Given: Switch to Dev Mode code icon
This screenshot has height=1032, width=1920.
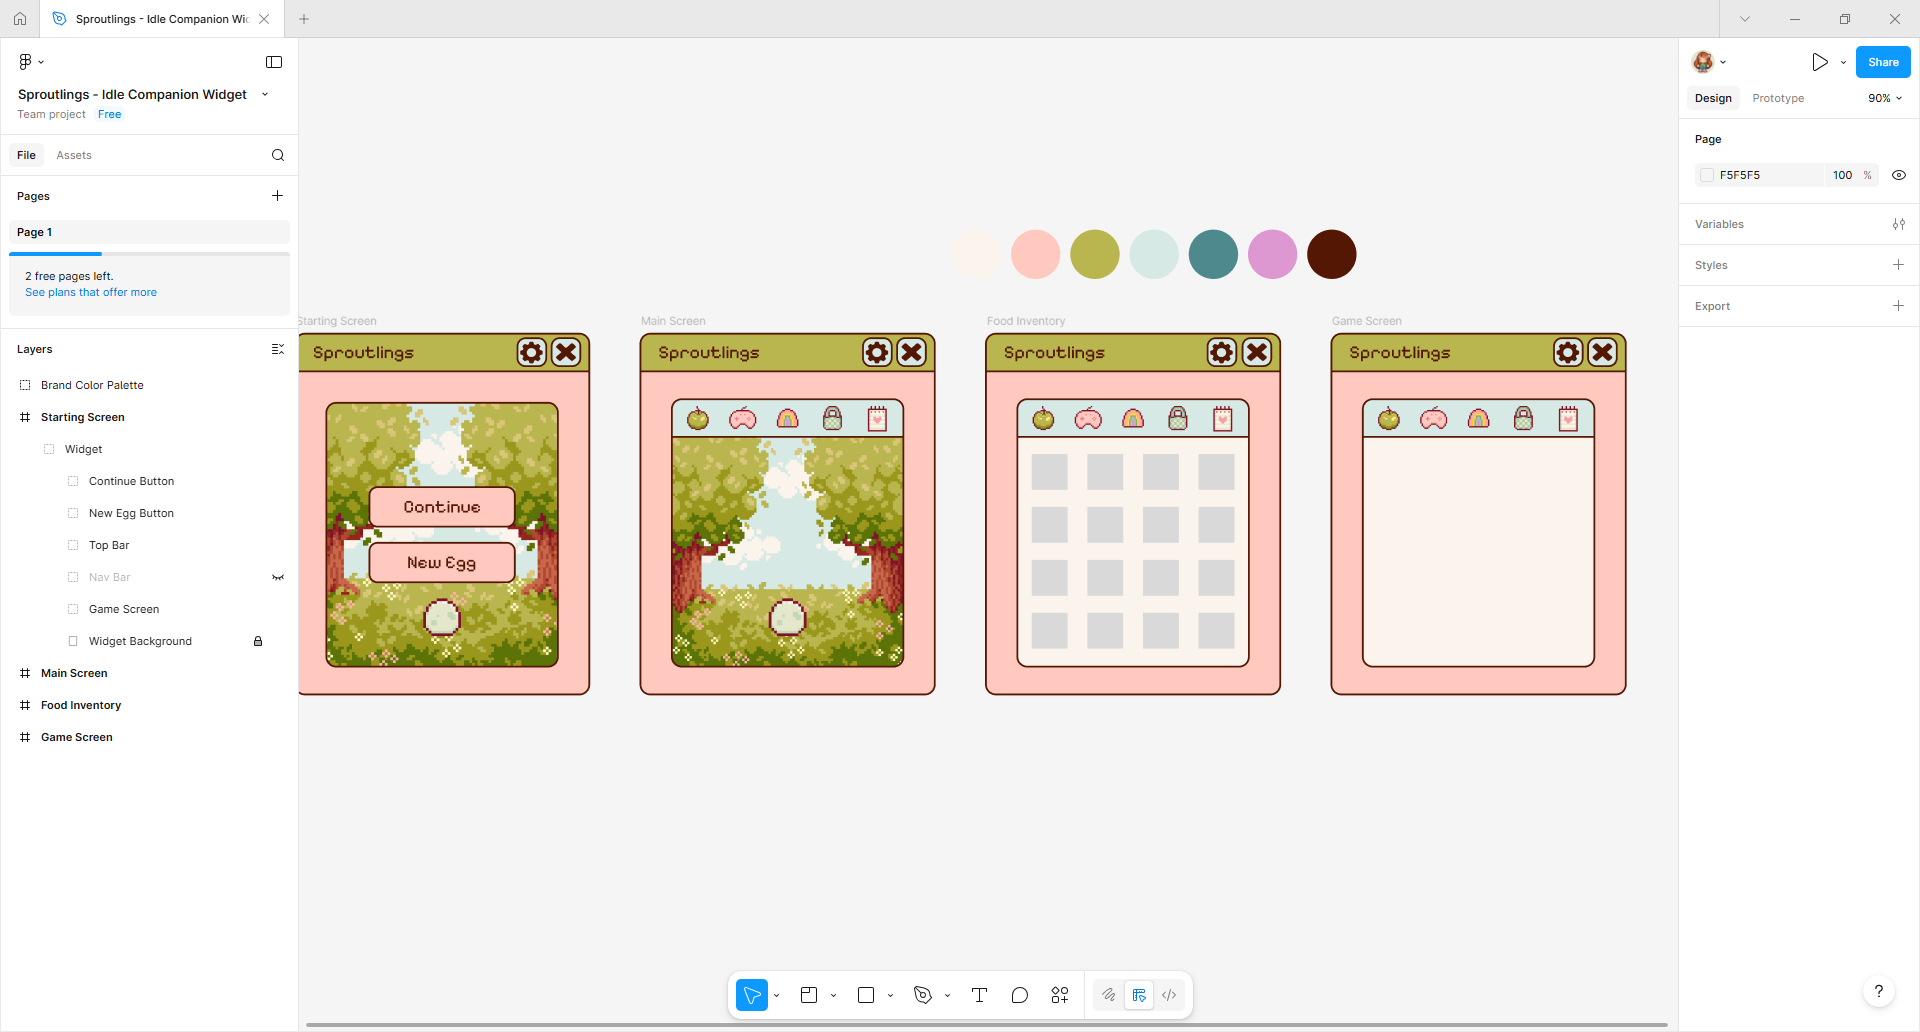Looking at the screenshot, I should [1169, 995].
